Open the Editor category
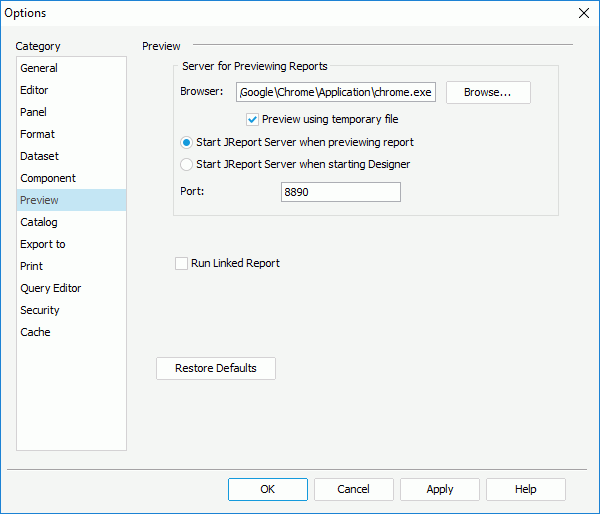Image resolution: width=600 pixels, height=514 pixels. (x=71, y=90)
